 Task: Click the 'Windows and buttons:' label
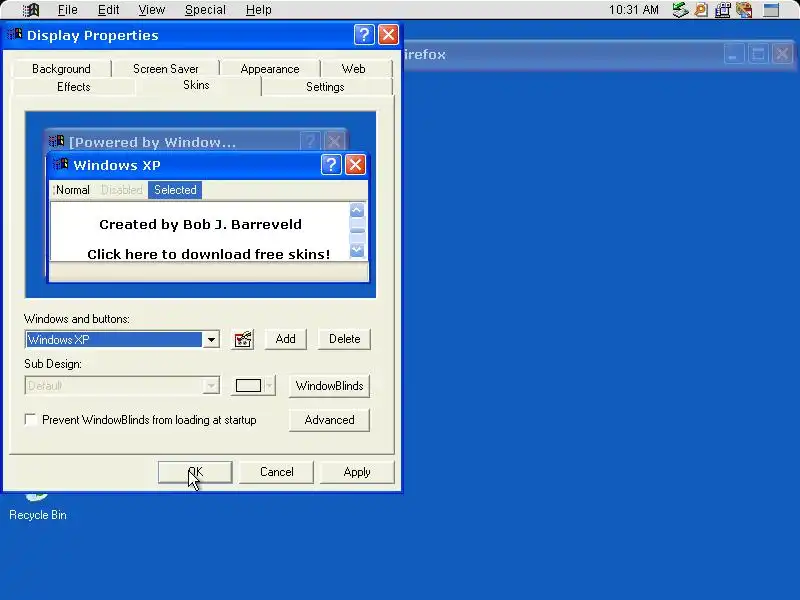coord(77,319)
